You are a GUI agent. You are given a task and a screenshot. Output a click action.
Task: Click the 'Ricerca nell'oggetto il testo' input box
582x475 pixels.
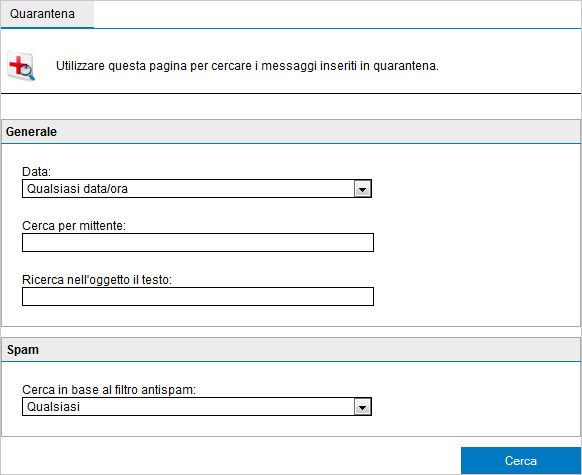pyautogui.click(x=198, y=297)
